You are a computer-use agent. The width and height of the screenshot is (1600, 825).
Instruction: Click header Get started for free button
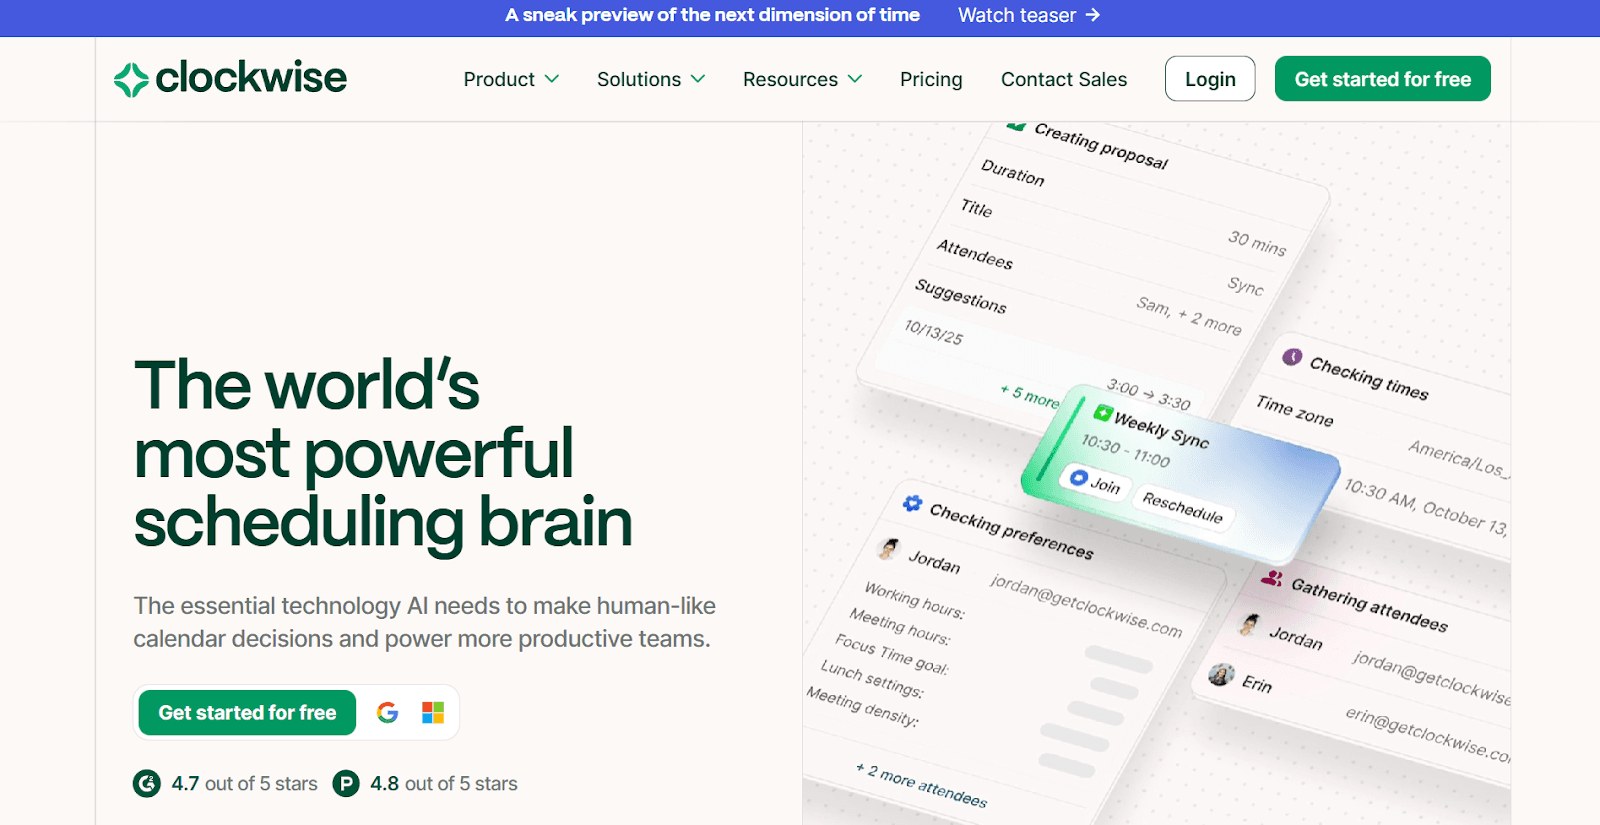pyautogui.click(x=1383, y=79)
